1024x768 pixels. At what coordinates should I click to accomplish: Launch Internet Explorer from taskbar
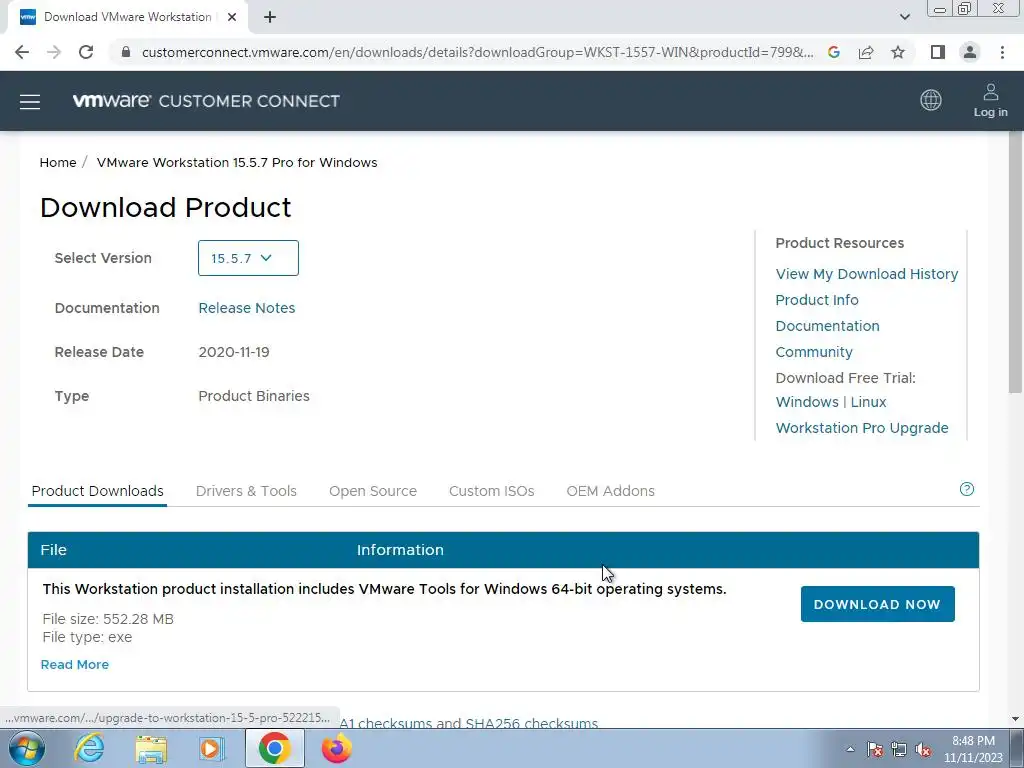[89, 748]
